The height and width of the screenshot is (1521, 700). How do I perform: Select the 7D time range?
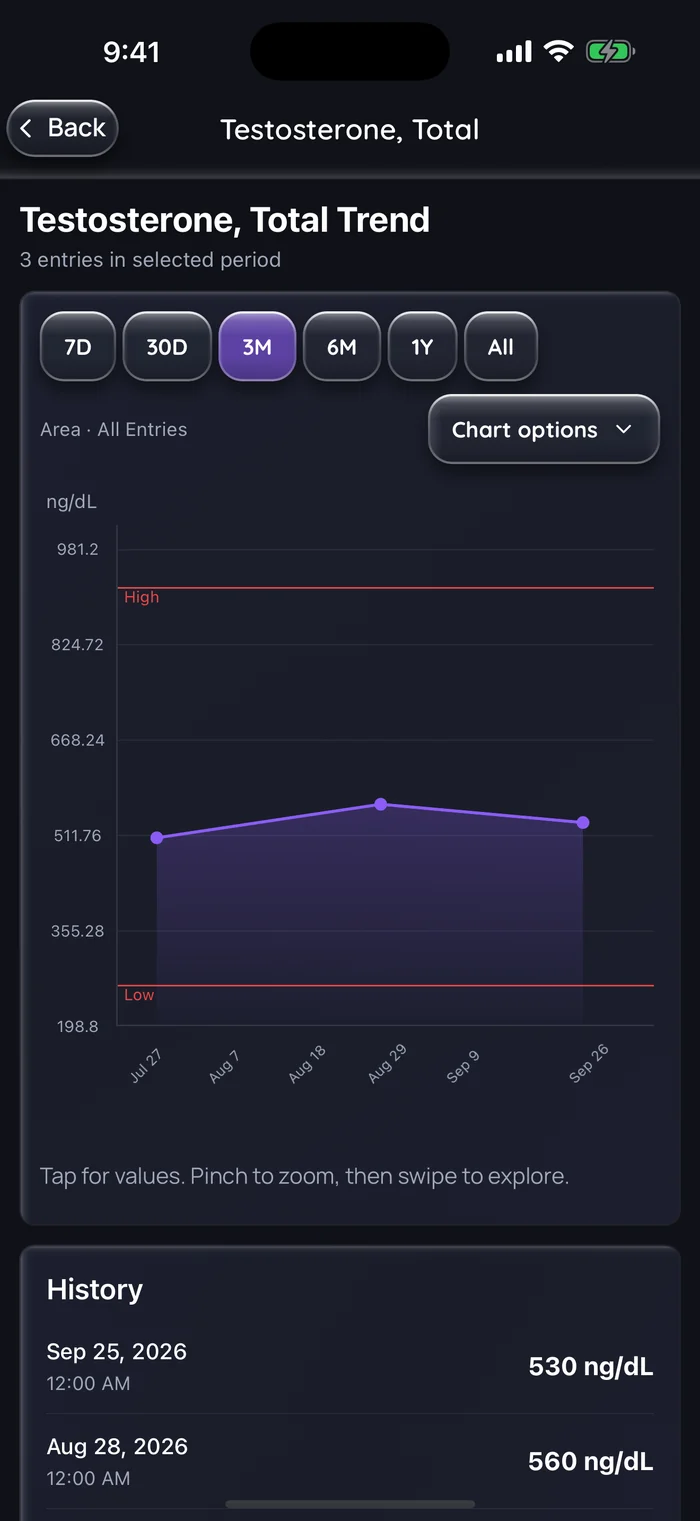click(78, 347)
